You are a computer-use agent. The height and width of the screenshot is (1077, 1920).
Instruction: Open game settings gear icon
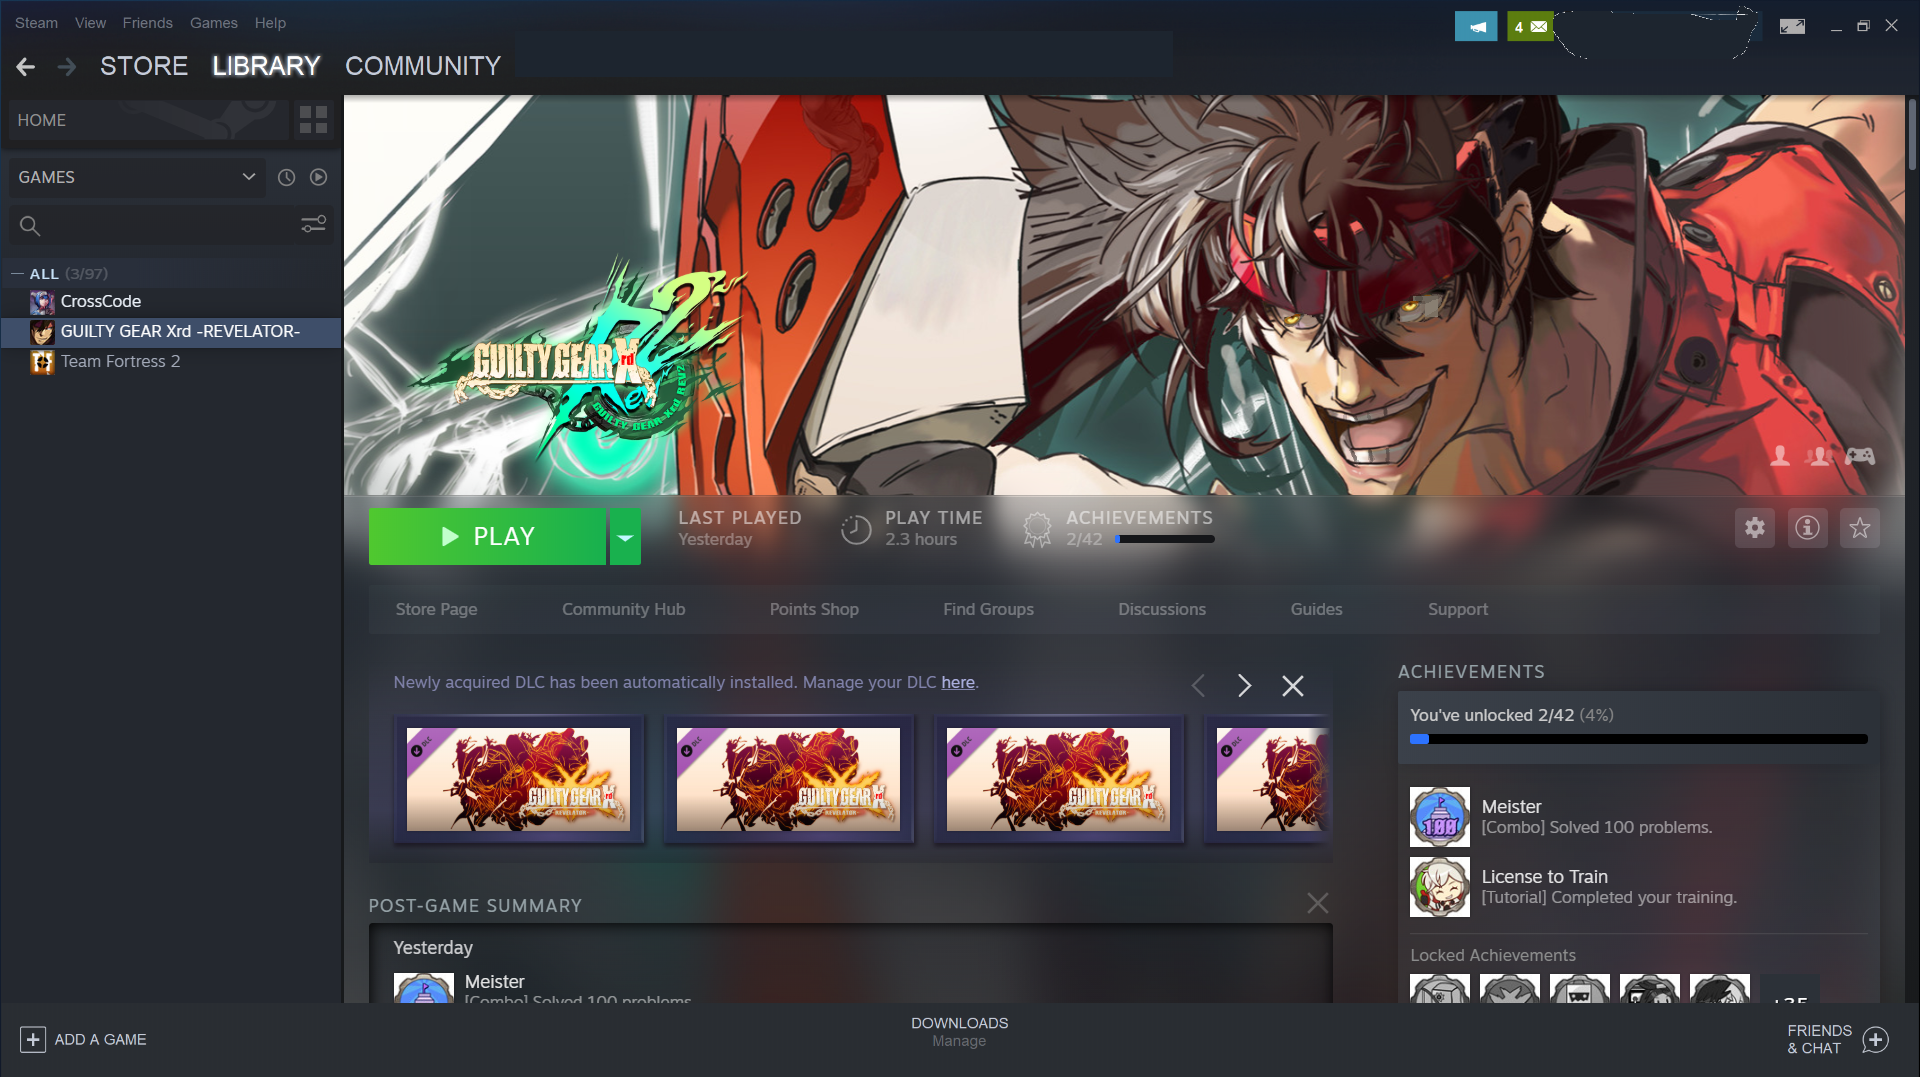1755,528
